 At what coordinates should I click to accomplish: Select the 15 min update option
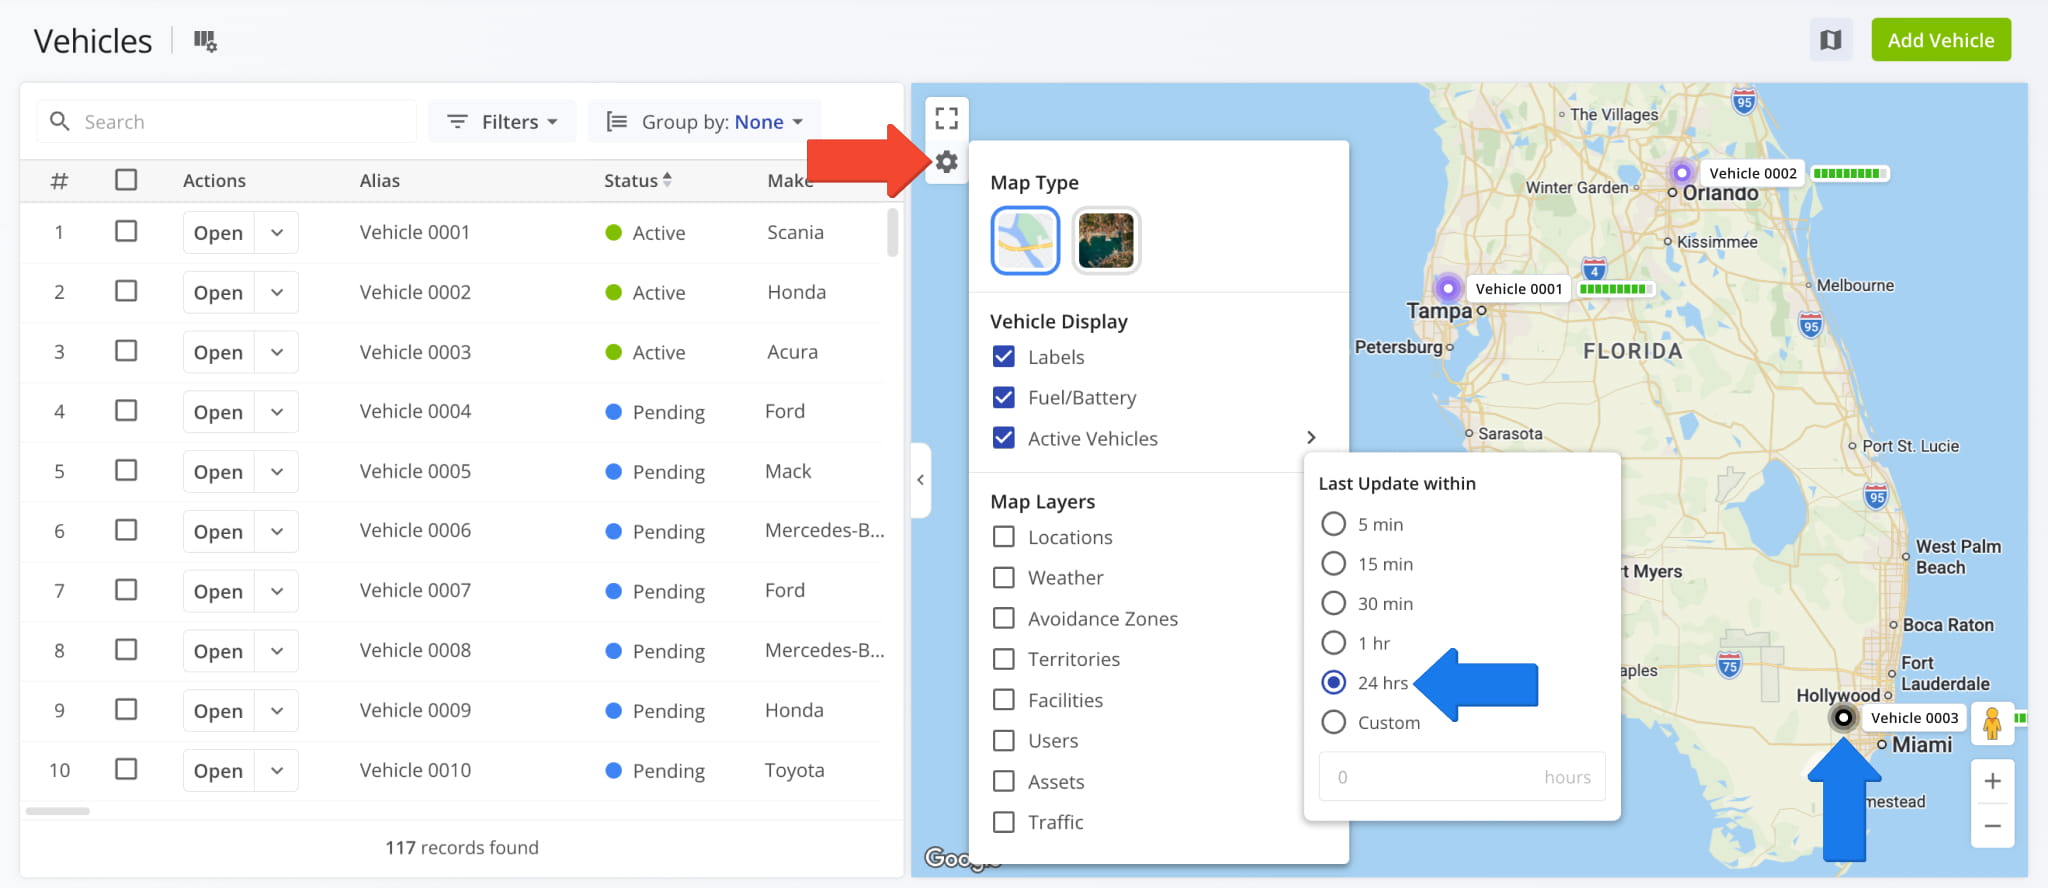[1334, 563]
